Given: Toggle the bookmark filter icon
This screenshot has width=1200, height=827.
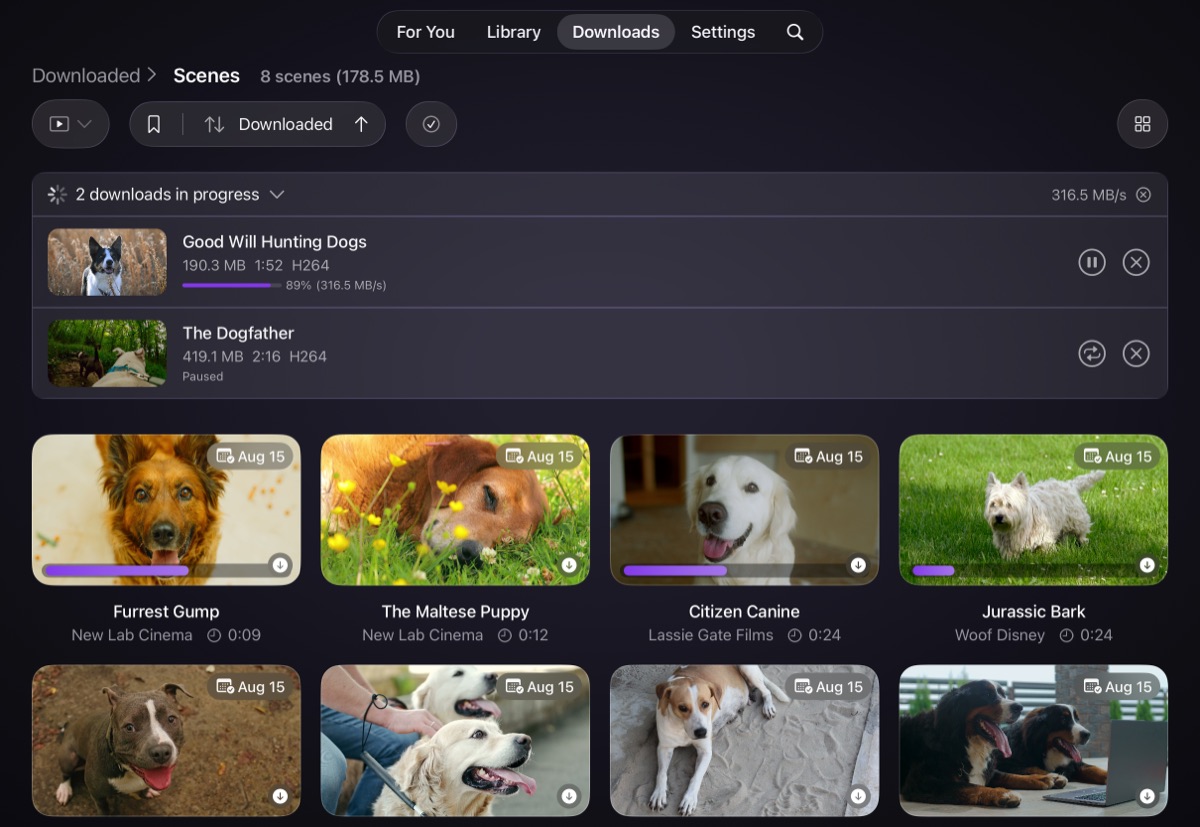Looking at the screenshot, I should coord(154,124).
